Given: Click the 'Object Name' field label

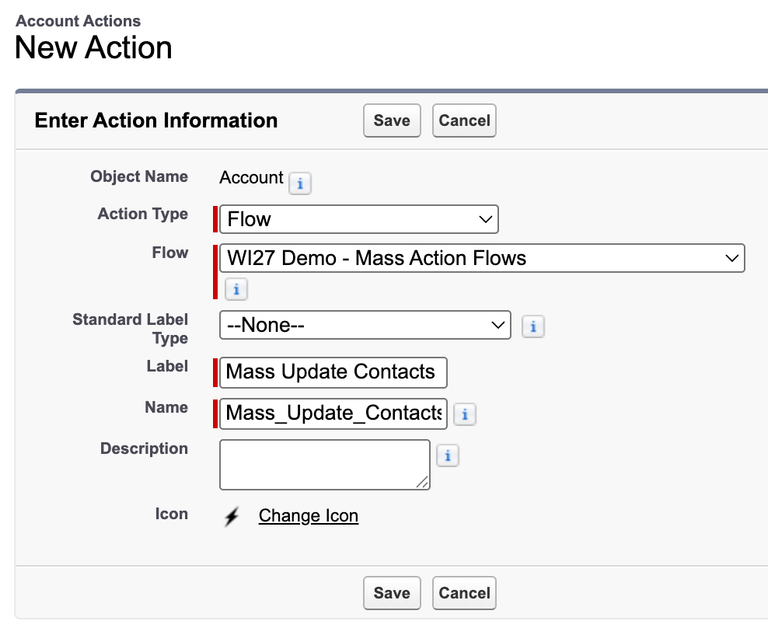Looking at the screenshot, I should (x=139, y=176).
